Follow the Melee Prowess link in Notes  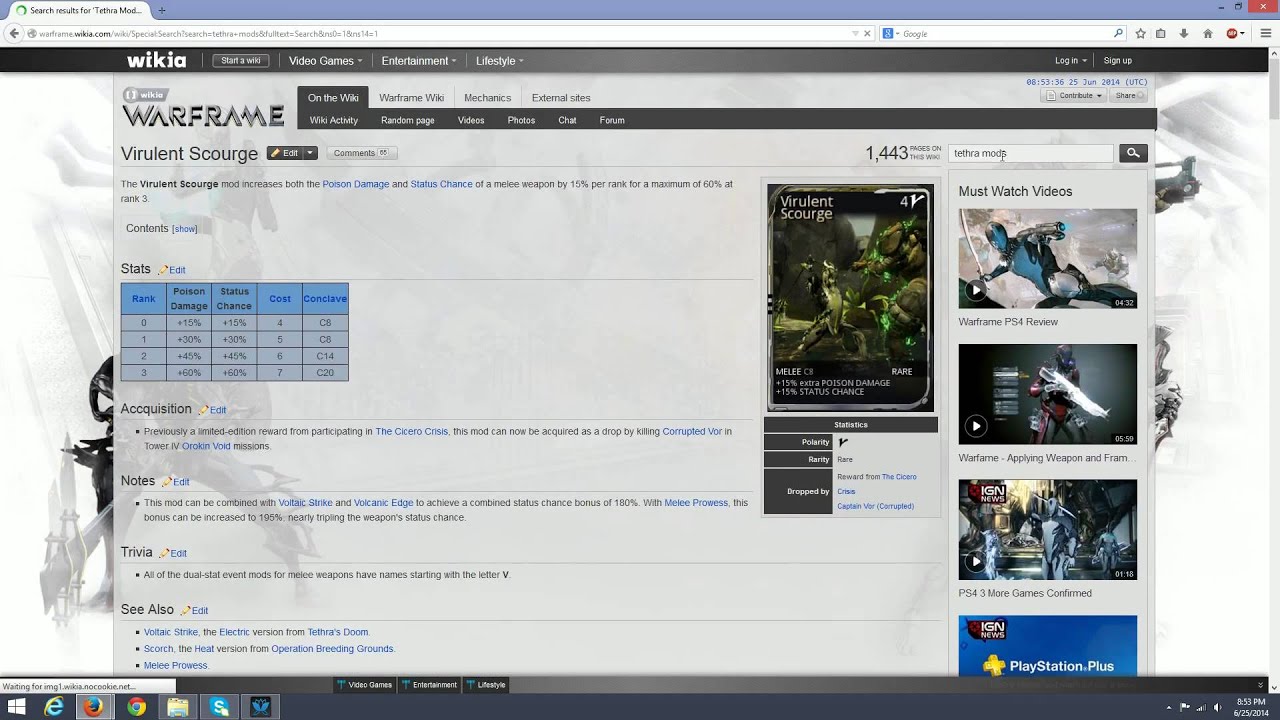point(696,503)
